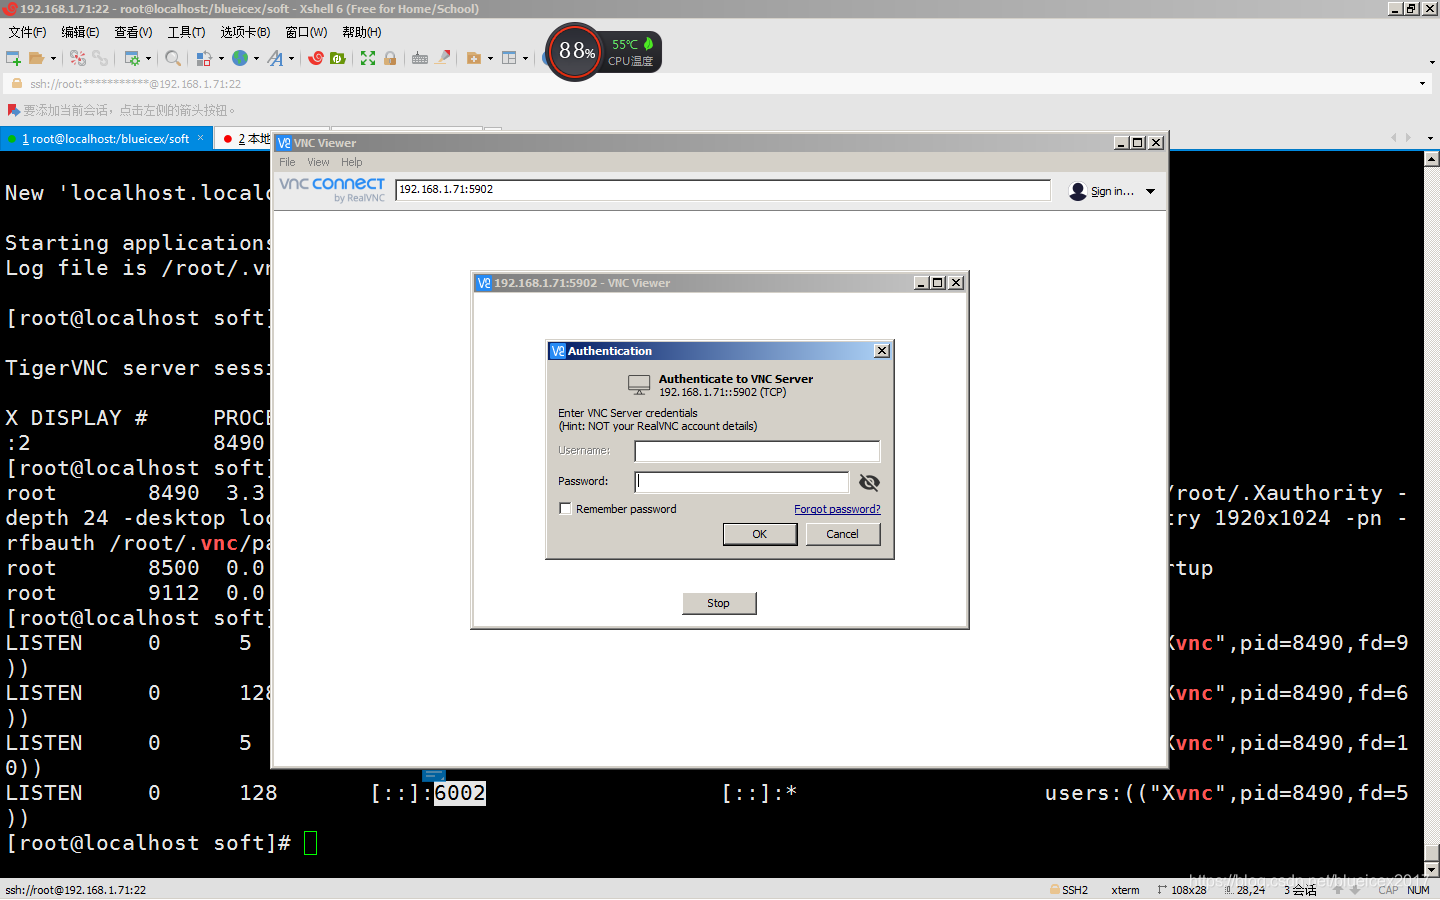This screenshot has height=900, width=1440.
Task: Launch the green Xmanager icon
Action: (338, 58)
